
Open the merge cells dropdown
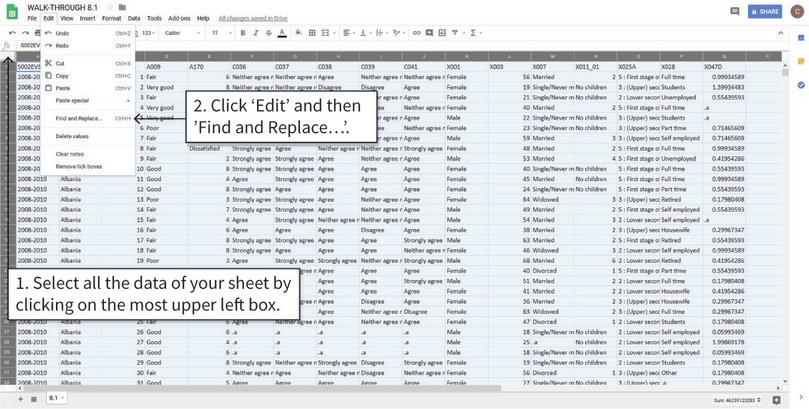tap(328, 33)
